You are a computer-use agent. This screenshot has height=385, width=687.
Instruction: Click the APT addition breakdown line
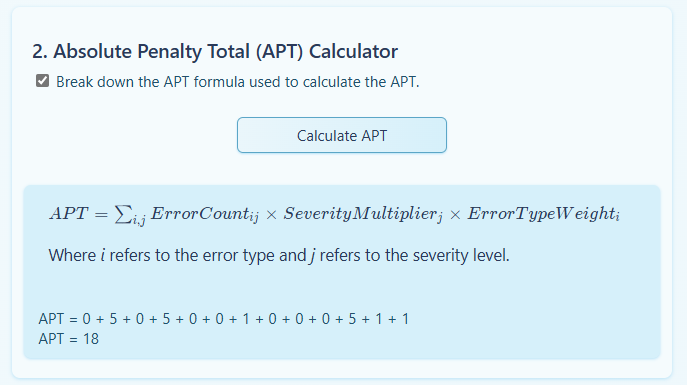223,319
